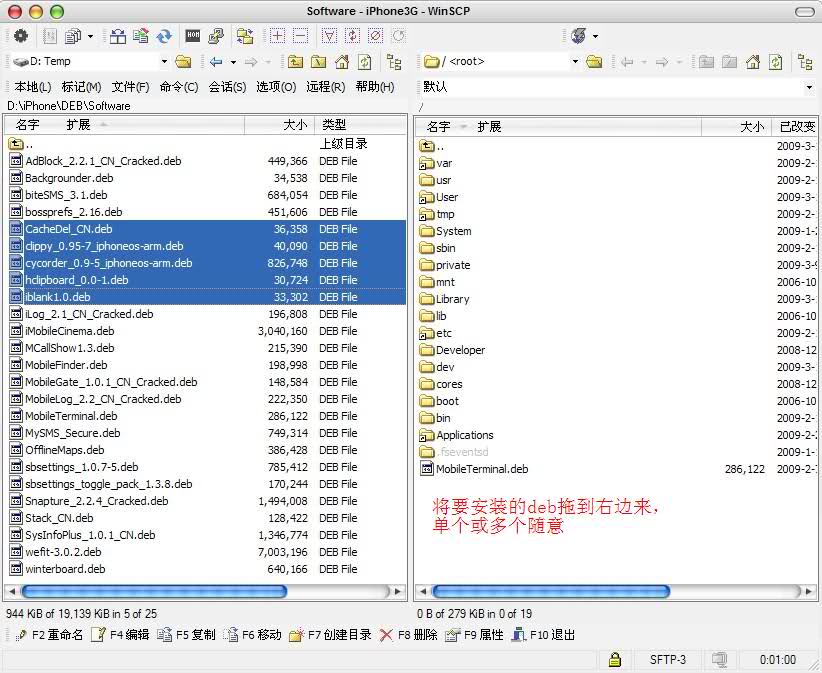The image size is (822, 673).
Task: Show the local directory tree icon
Action: (x=394, y=62)
